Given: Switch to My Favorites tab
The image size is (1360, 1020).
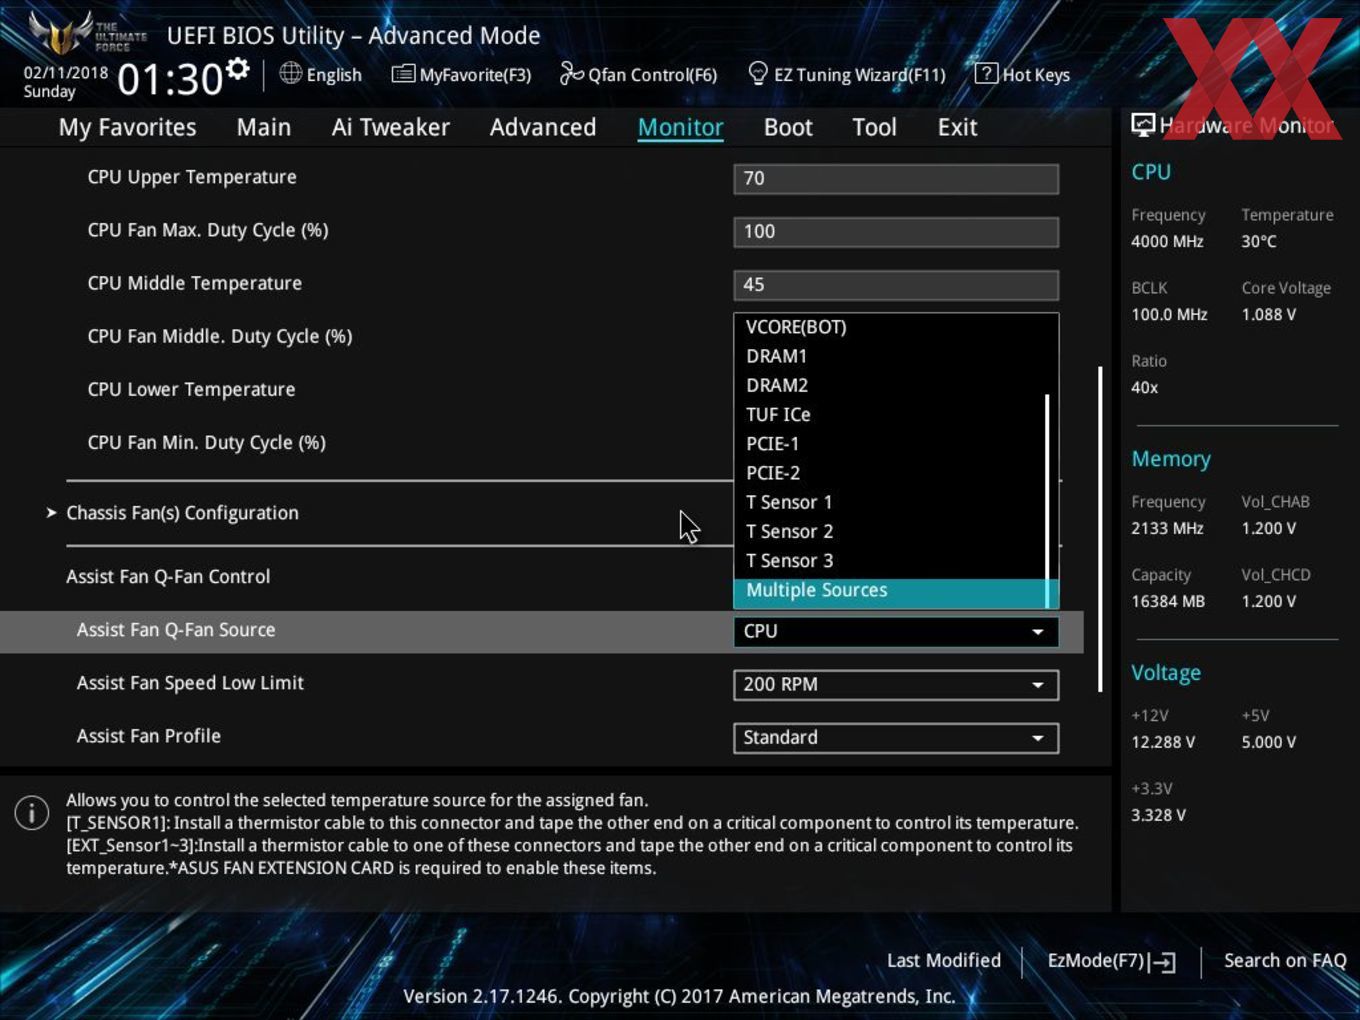Looking at the screenshot, I should (127, 127).
